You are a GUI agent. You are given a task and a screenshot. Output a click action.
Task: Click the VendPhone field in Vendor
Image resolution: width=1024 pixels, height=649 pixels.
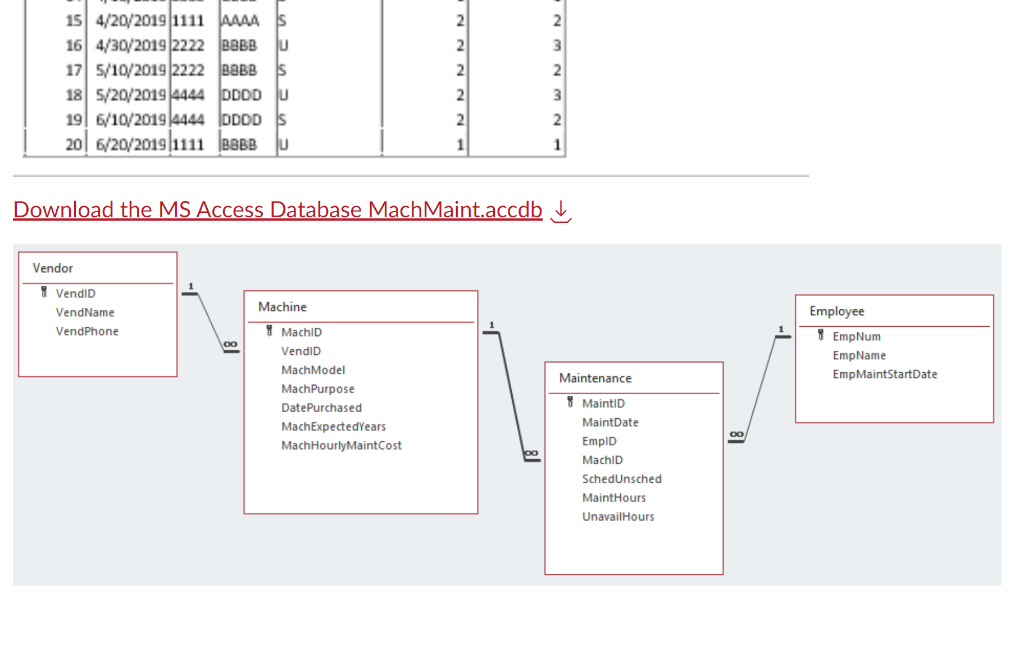click(x=87, y=331)
